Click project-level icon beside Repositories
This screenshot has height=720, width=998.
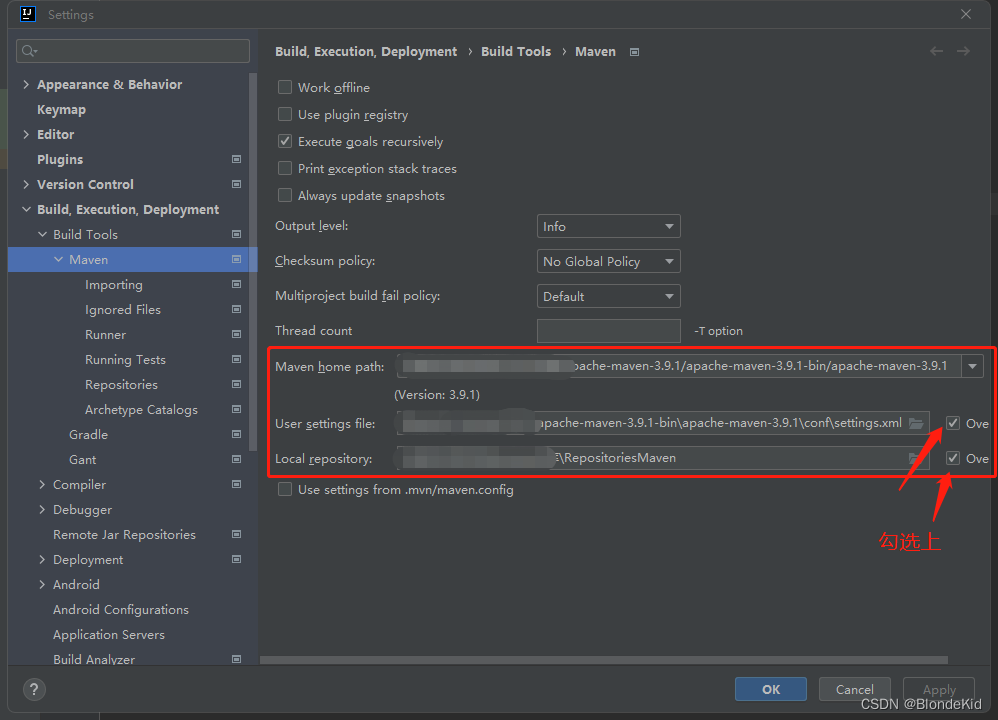236,385
